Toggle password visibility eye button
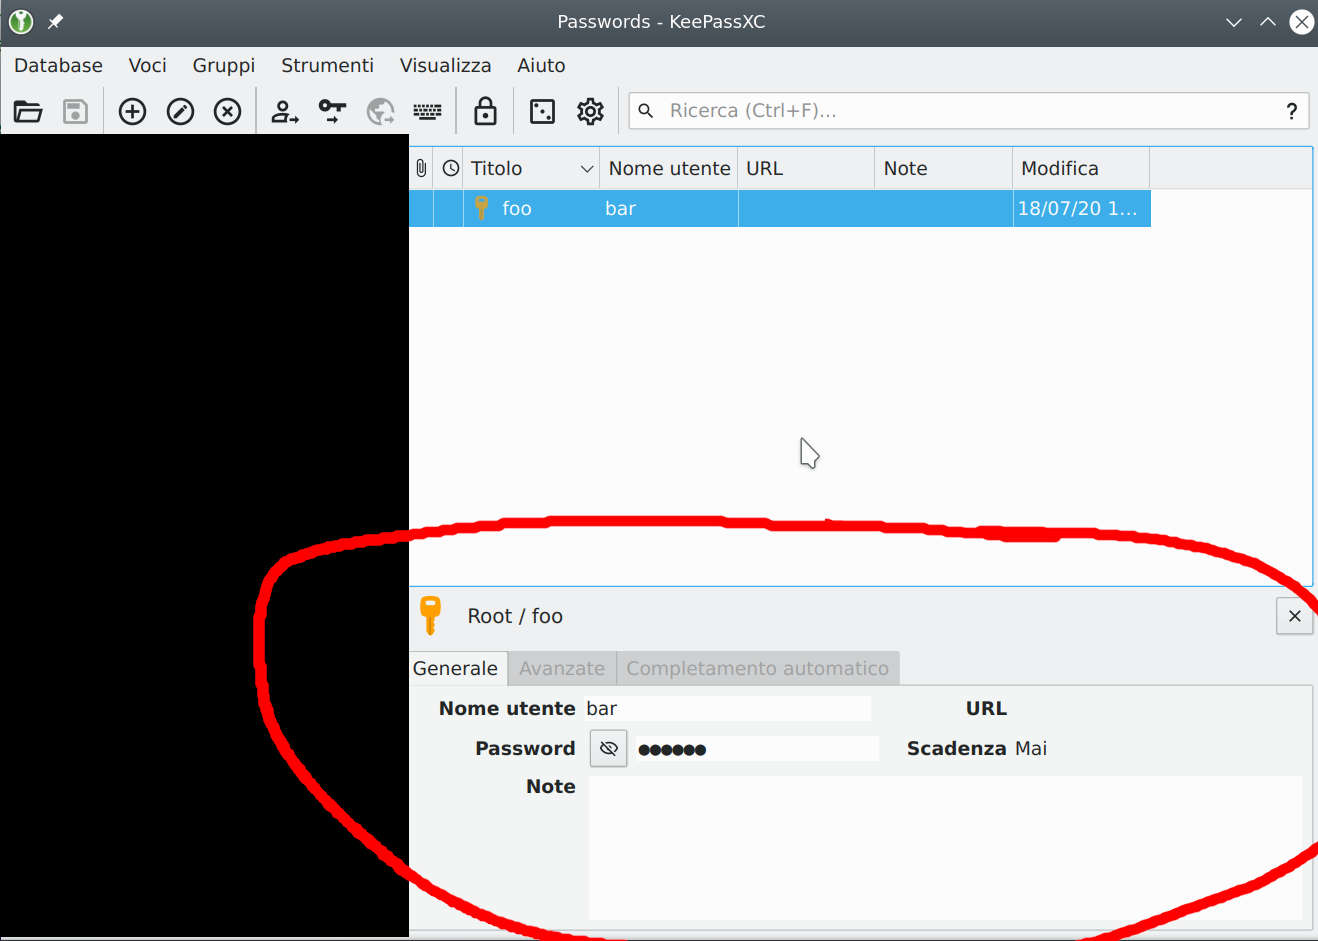 point(608,748)
